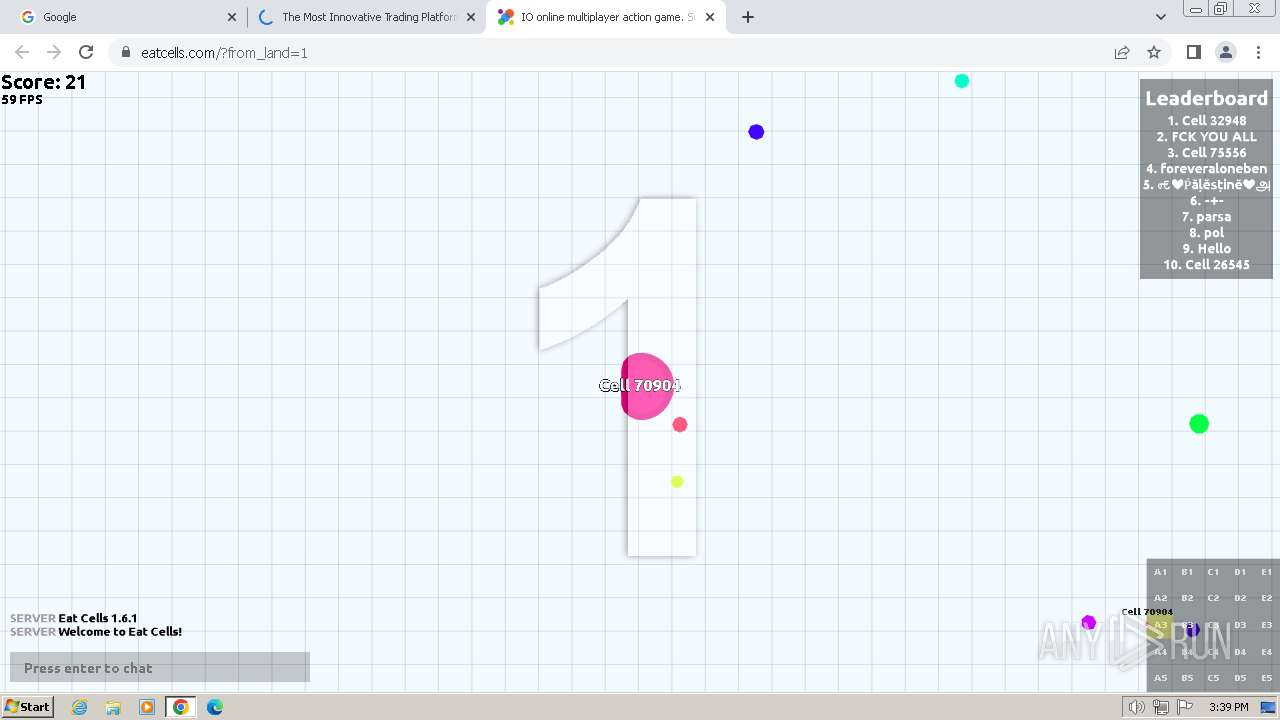Viewport: 1280px width, 720px height.
Task: Toggle the browser side panel
Action: pyautogui.click(x=1193, y=52)
